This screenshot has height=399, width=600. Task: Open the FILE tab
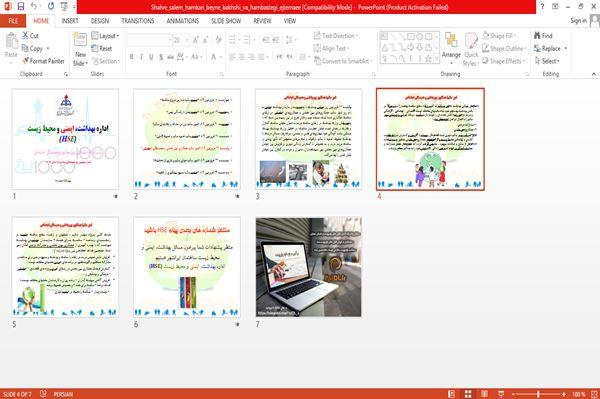(x=13, y=21)
